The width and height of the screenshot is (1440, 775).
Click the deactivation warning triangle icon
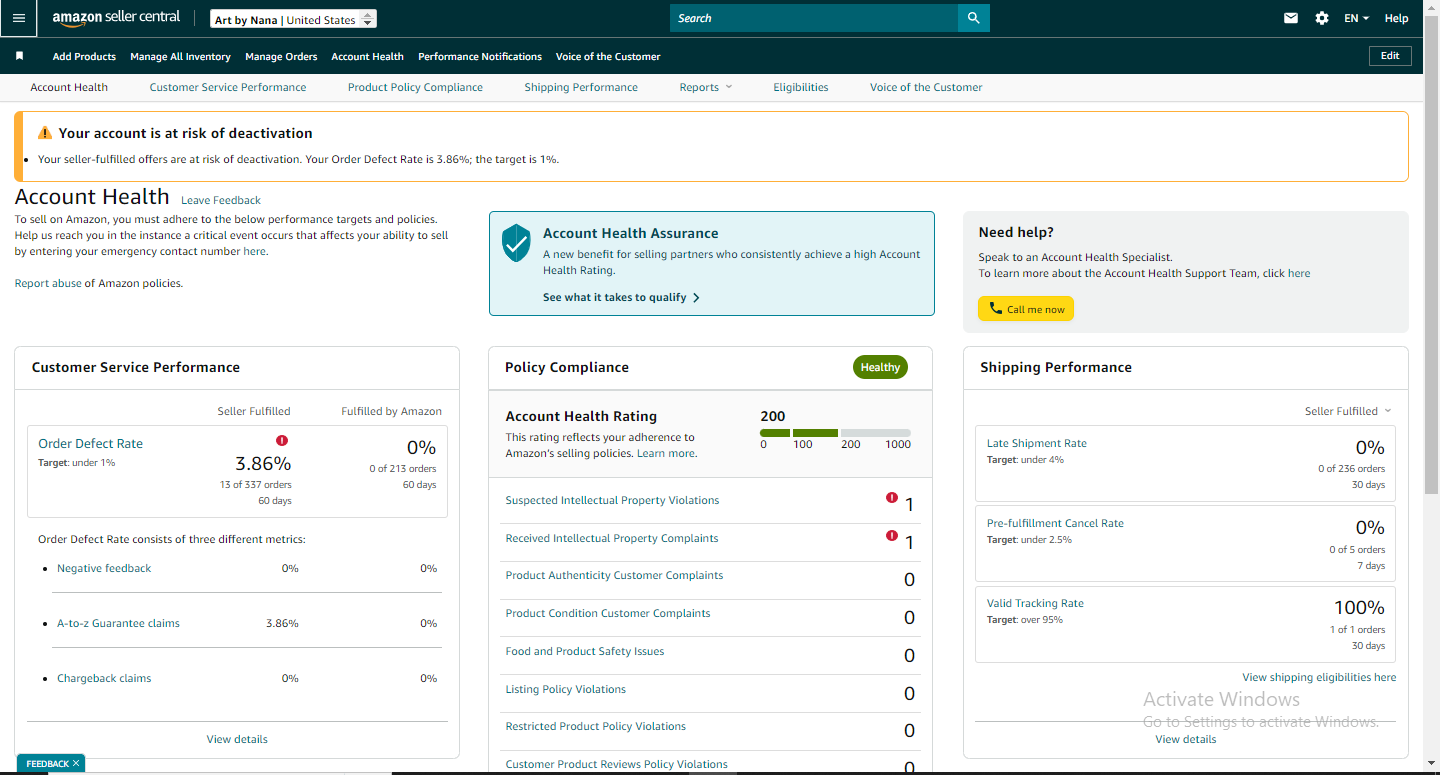pyautogui.click(x=44, y=133)
